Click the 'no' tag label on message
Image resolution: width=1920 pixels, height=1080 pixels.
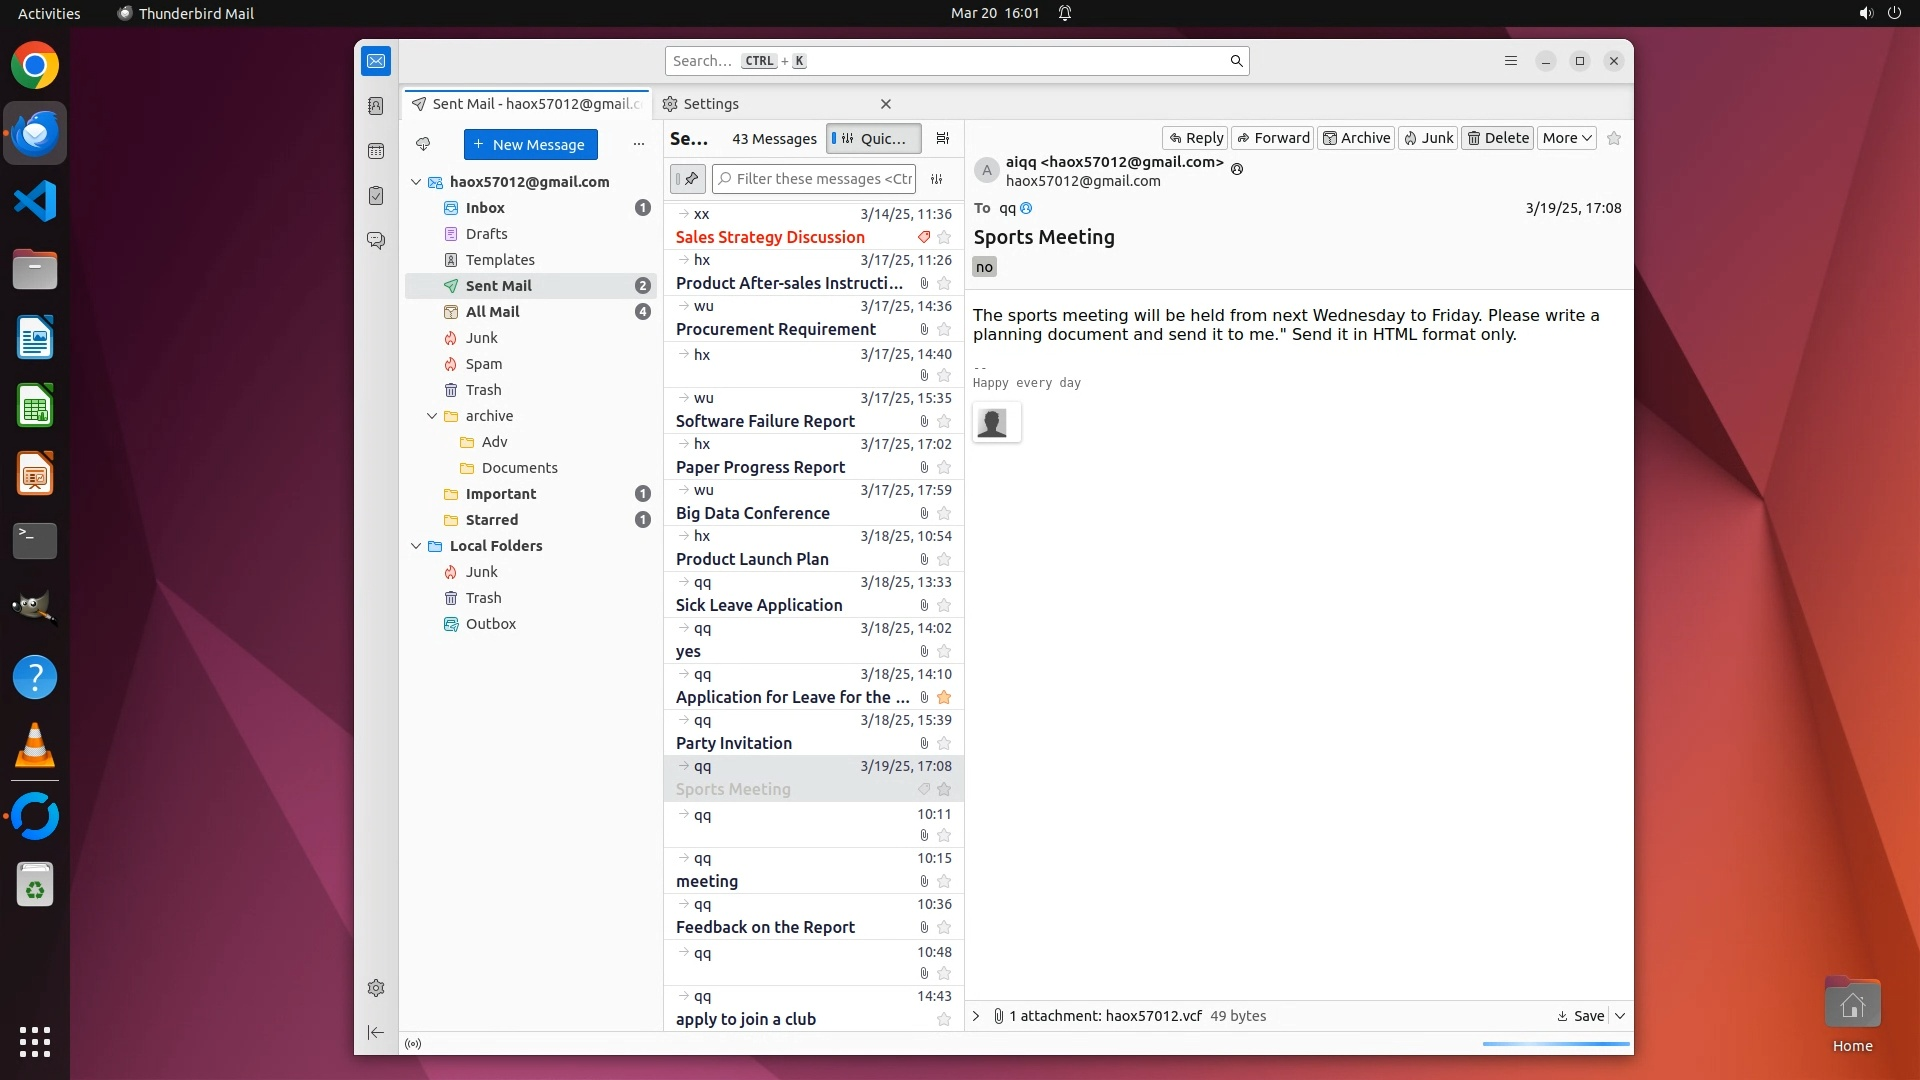(984, 267)
